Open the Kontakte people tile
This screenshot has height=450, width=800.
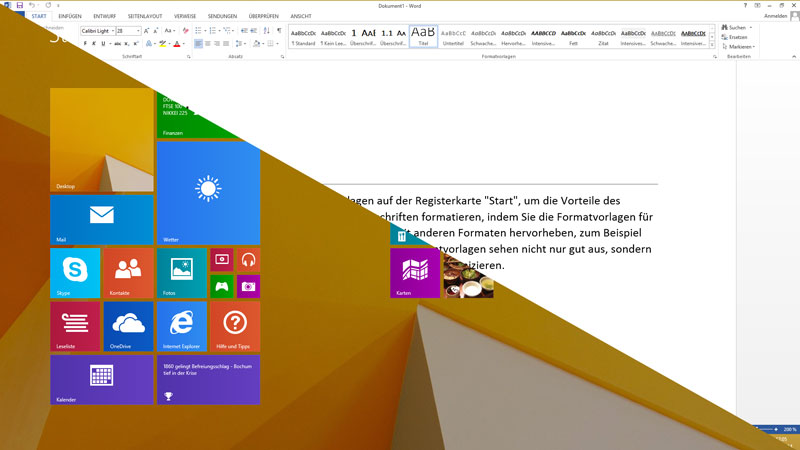coord(128,273)
